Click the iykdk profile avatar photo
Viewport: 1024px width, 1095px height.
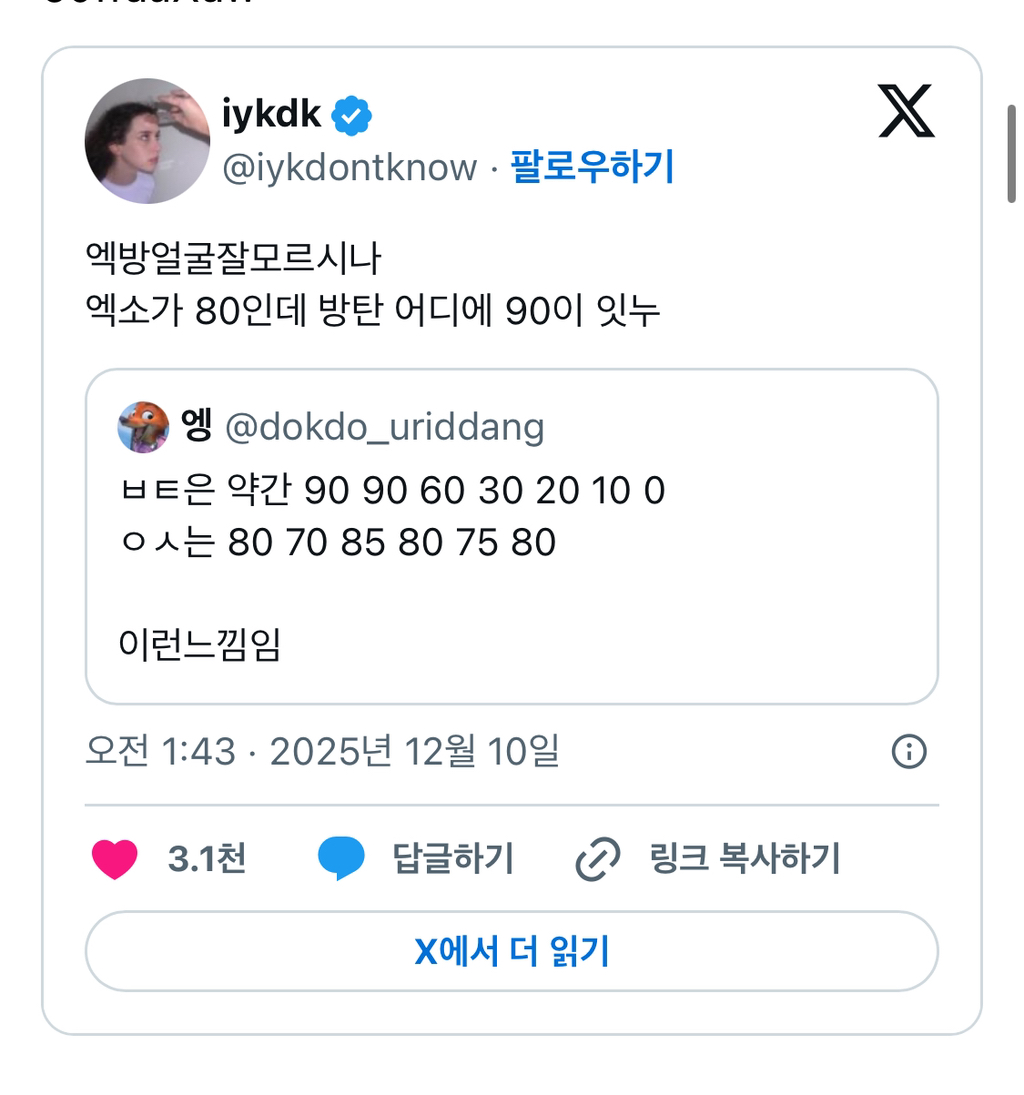pyautogui.click(x=147, y=141)
